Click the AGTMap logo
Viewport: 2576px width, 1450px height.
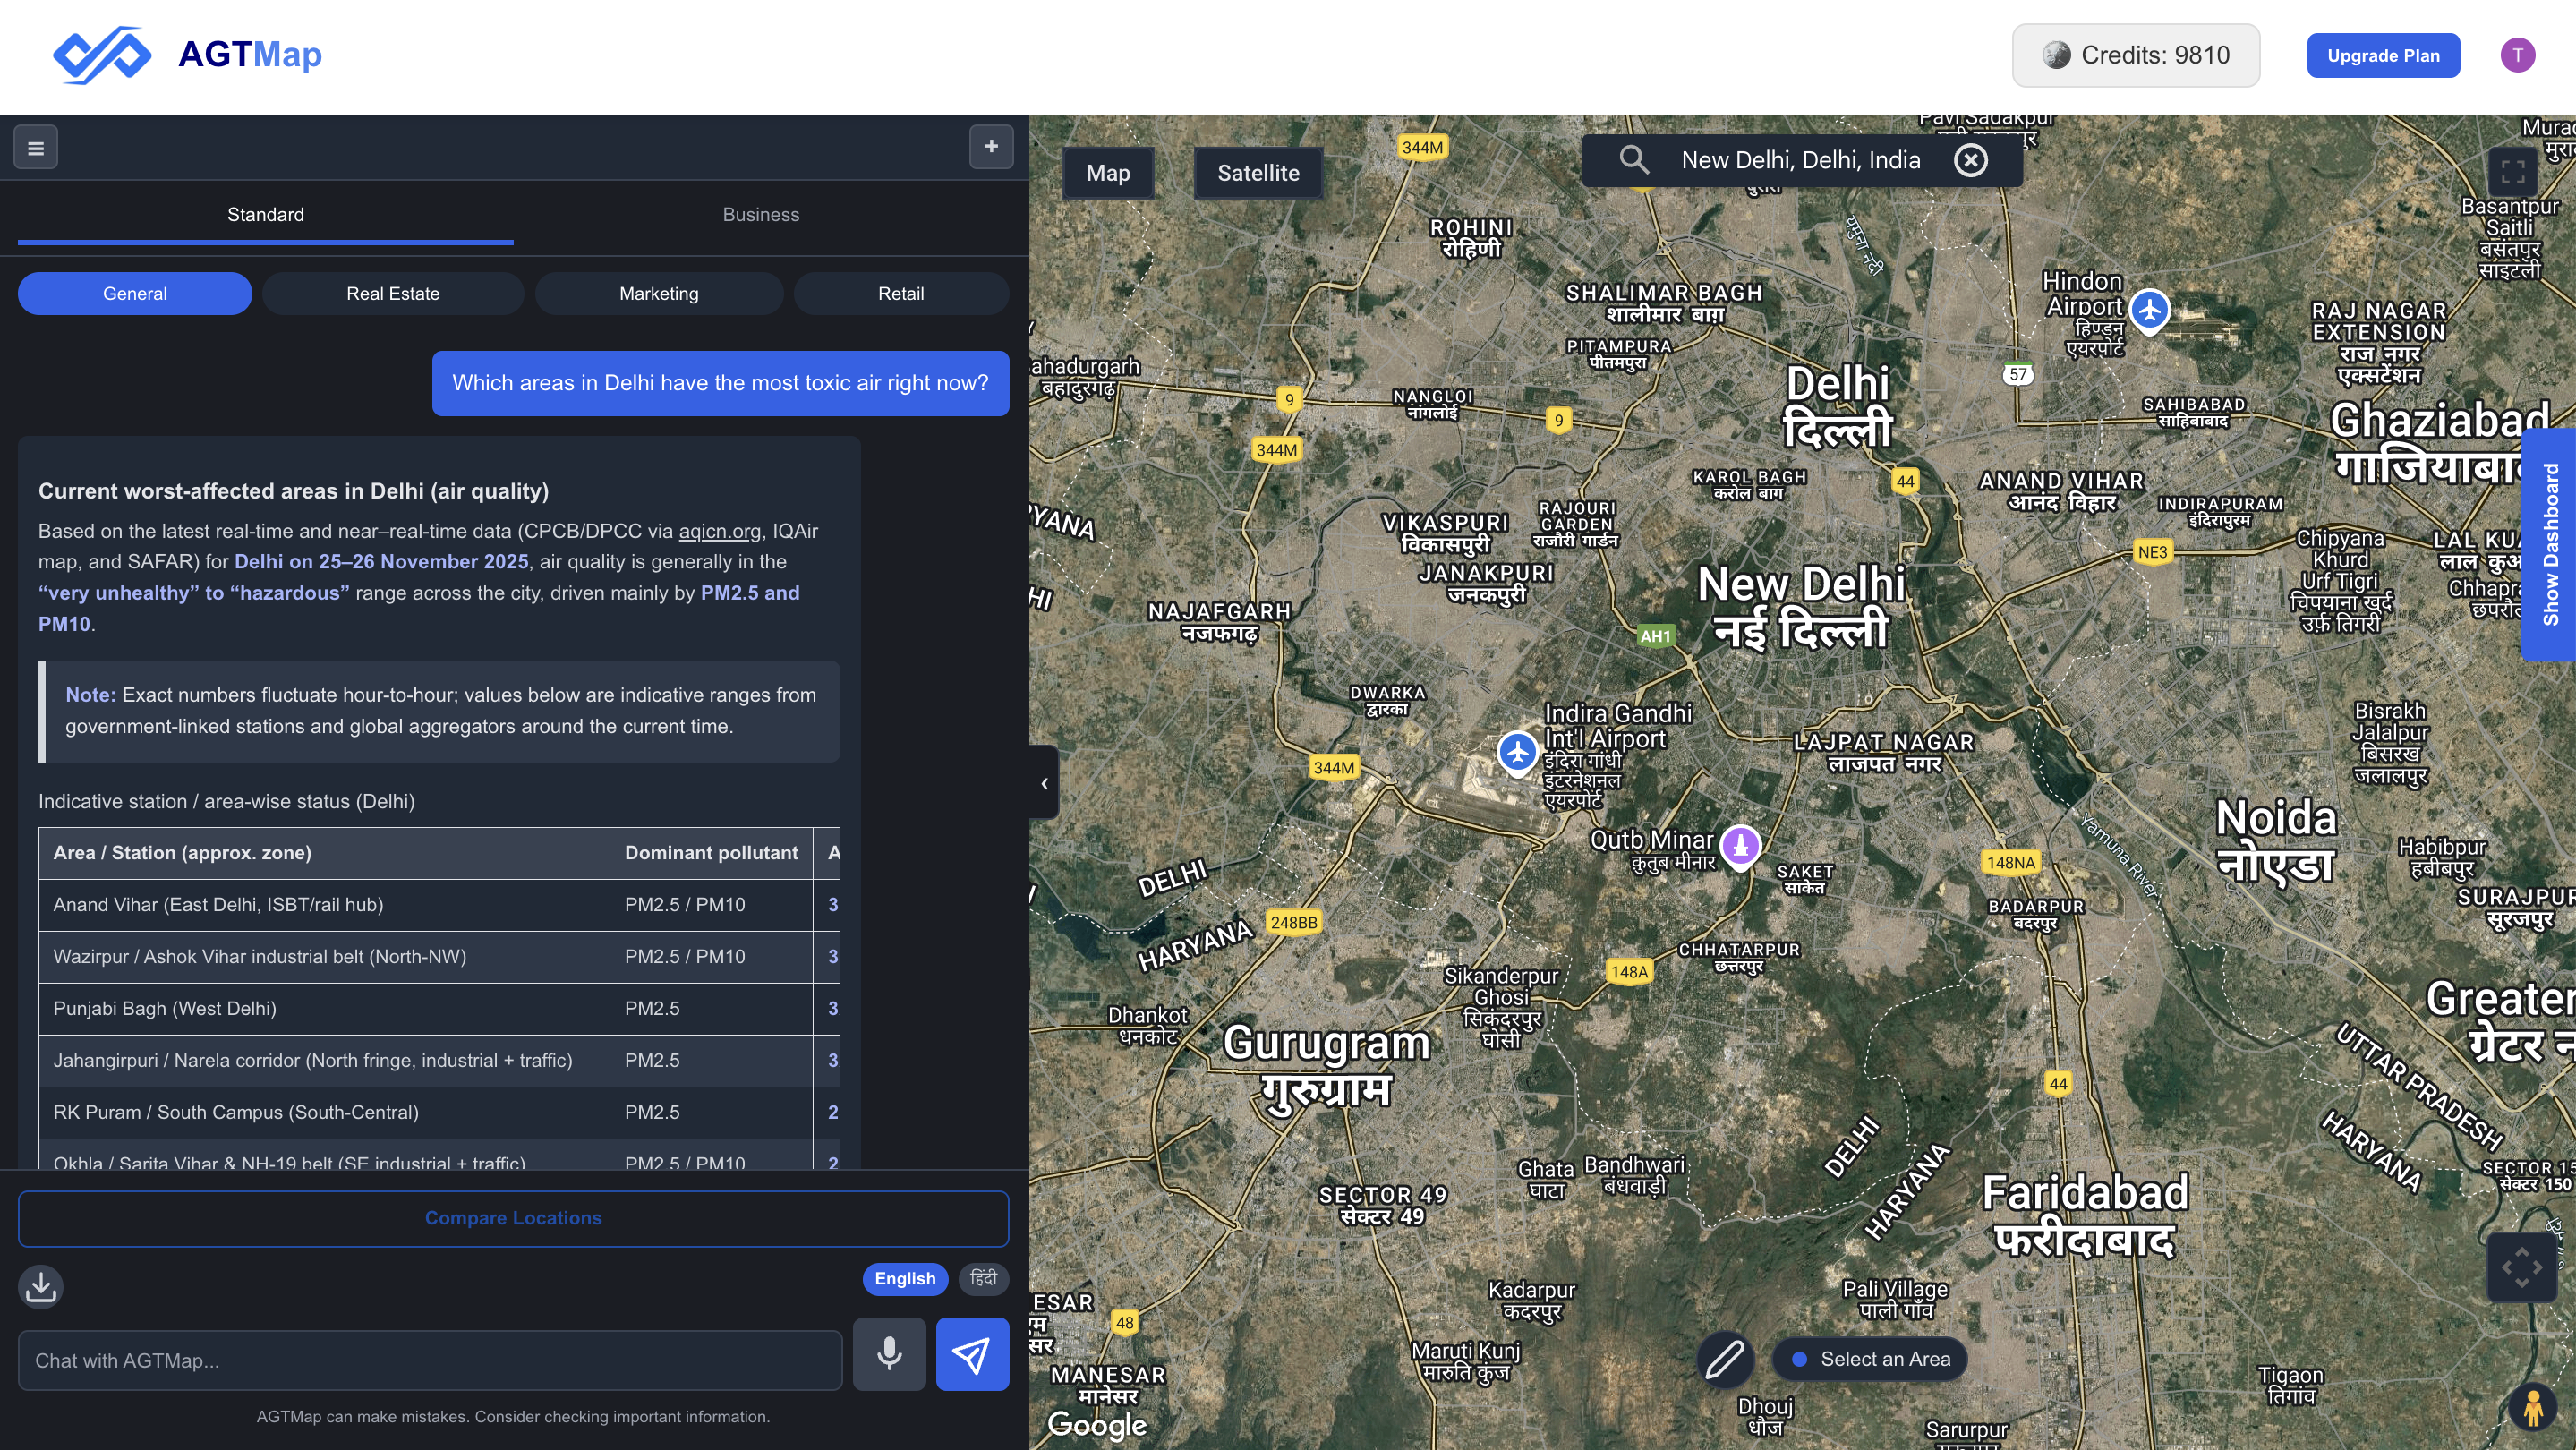(187, 55)
